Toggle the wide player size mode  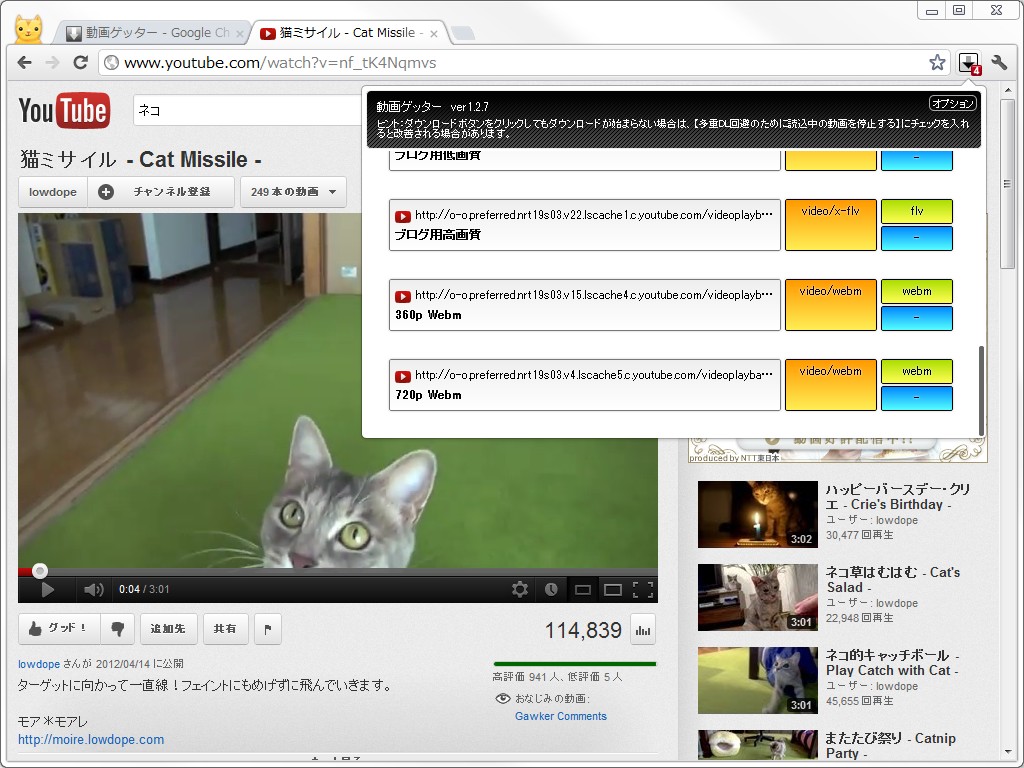612,590
